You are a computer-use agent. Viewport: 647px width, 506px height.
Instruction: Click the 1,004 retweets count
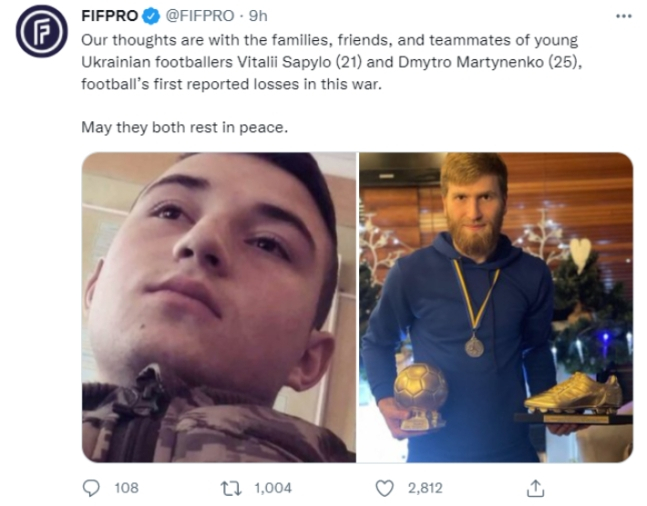pyautogui.click(x=273, y=488)
